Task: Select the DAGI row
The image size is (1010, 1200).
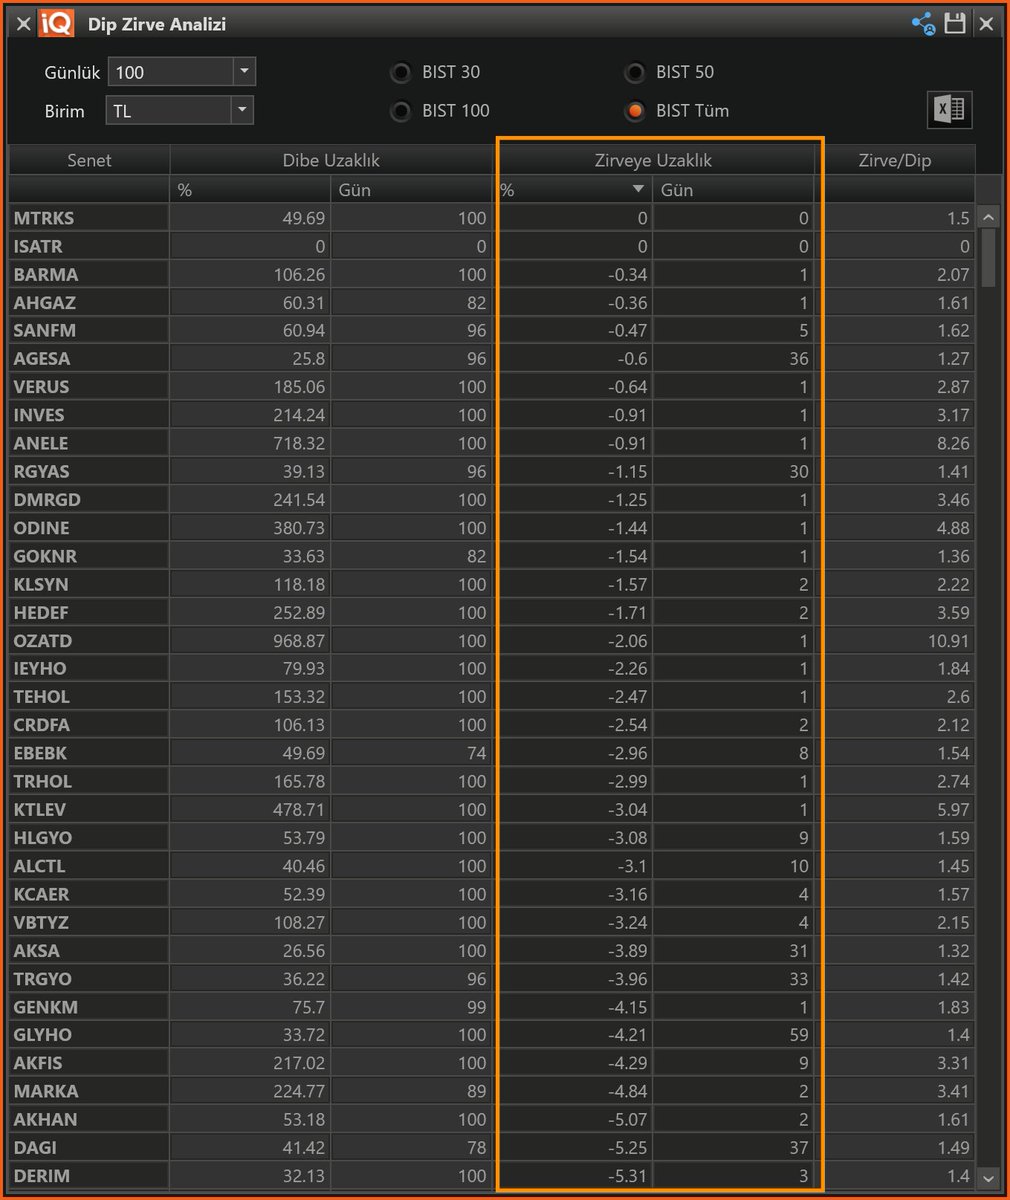Action: click(x=492, y=1147)
